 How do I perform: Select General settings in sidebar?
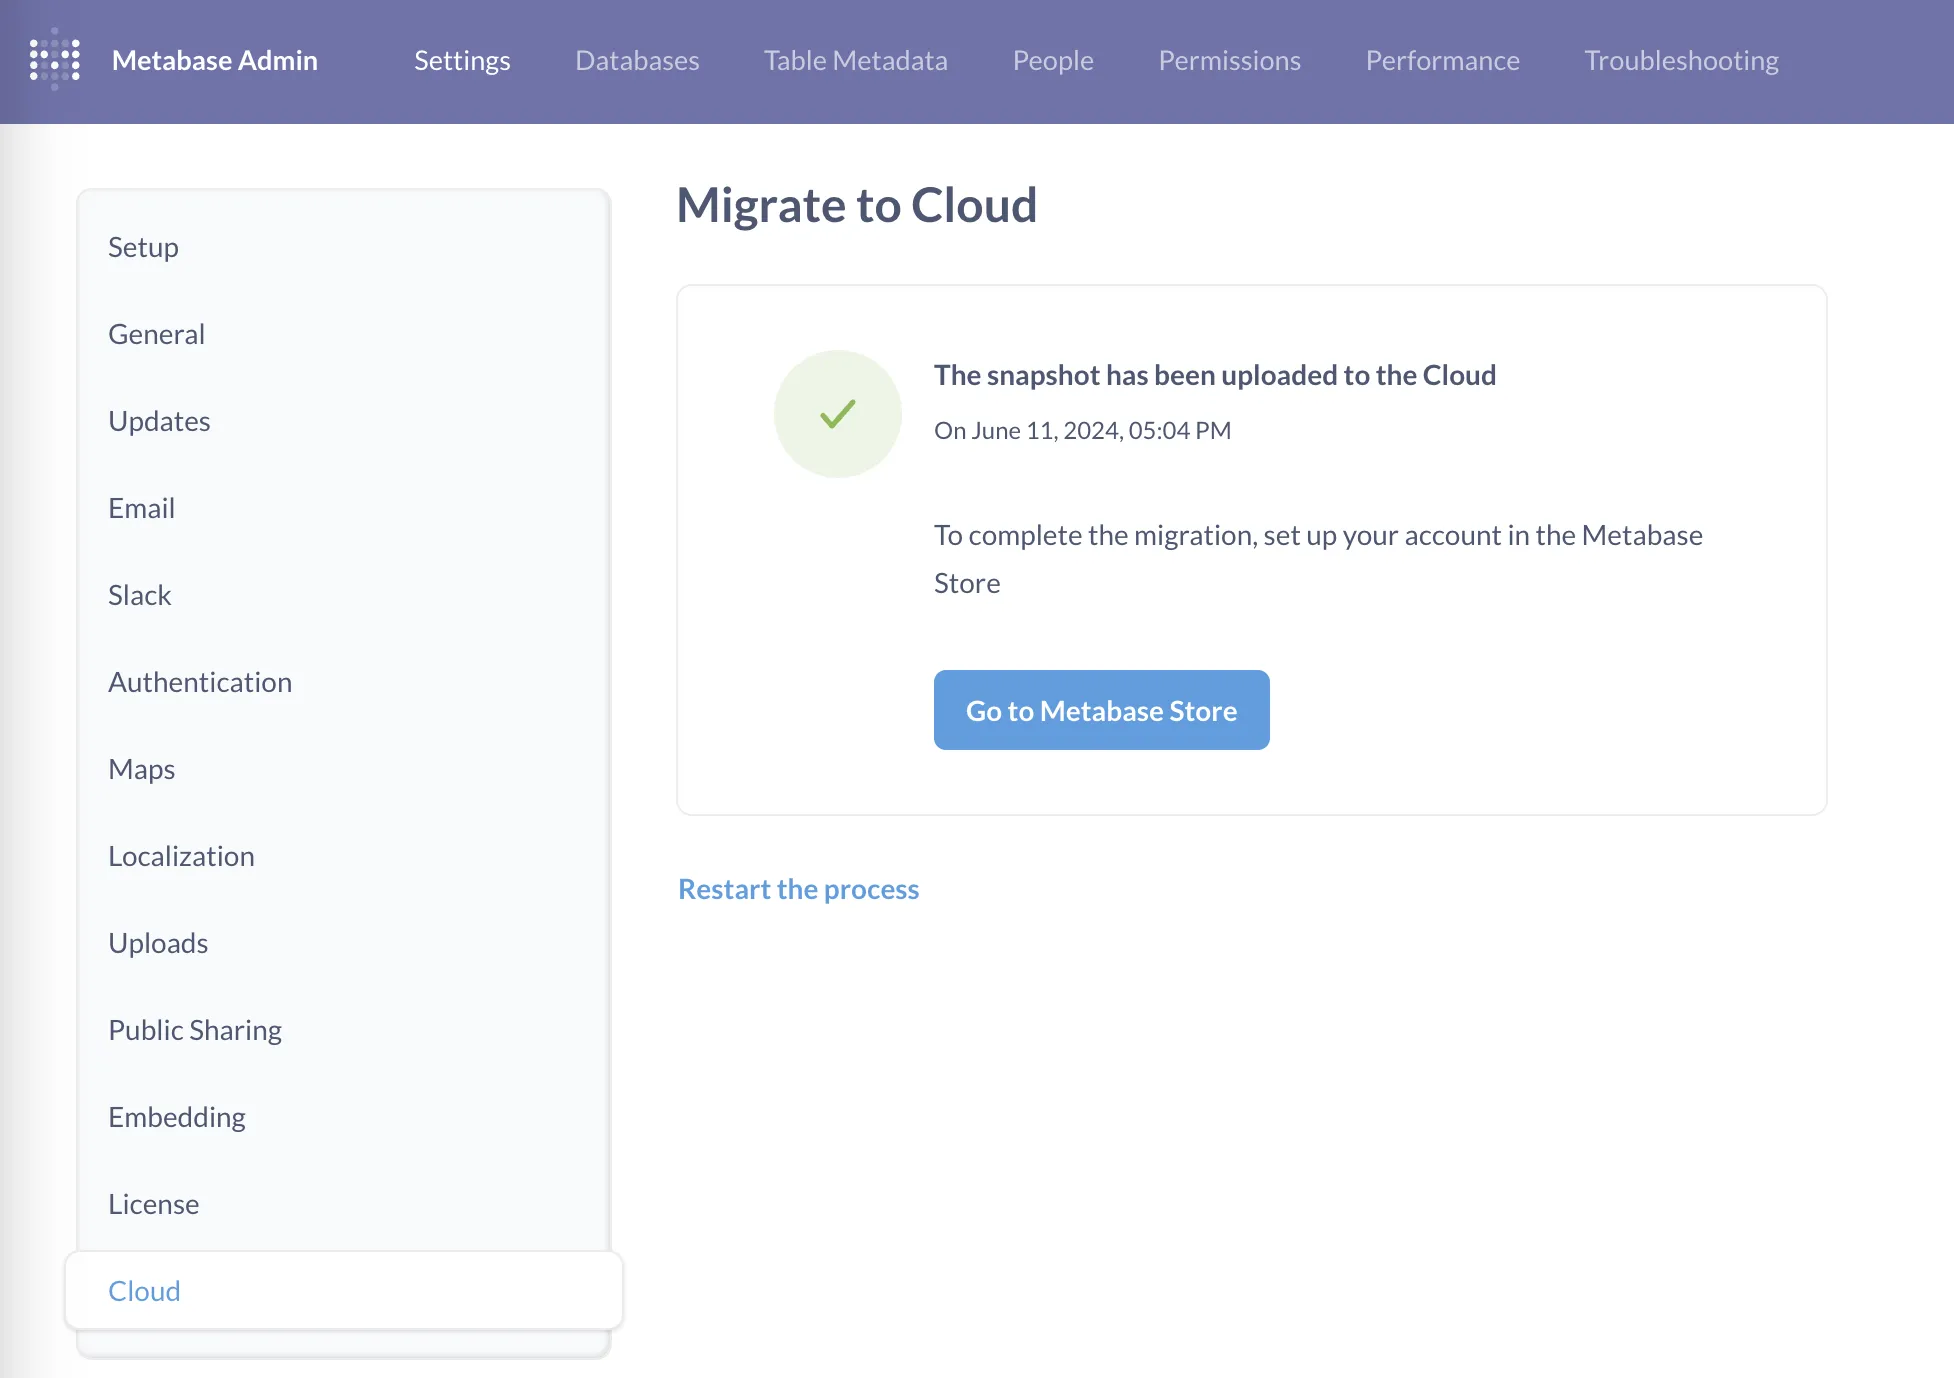tap(156, 334)
